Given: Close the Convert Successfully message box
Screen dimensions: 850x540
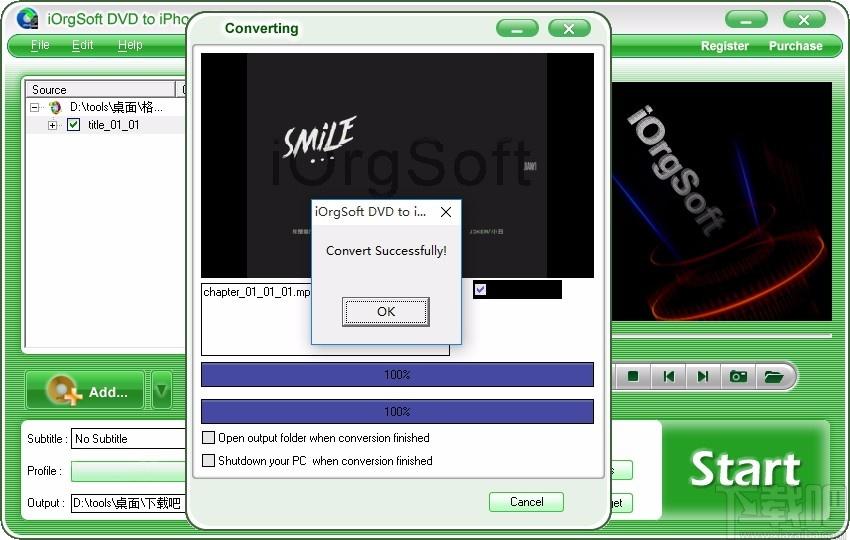Looking at the screenshot, I should pos(446,212).
